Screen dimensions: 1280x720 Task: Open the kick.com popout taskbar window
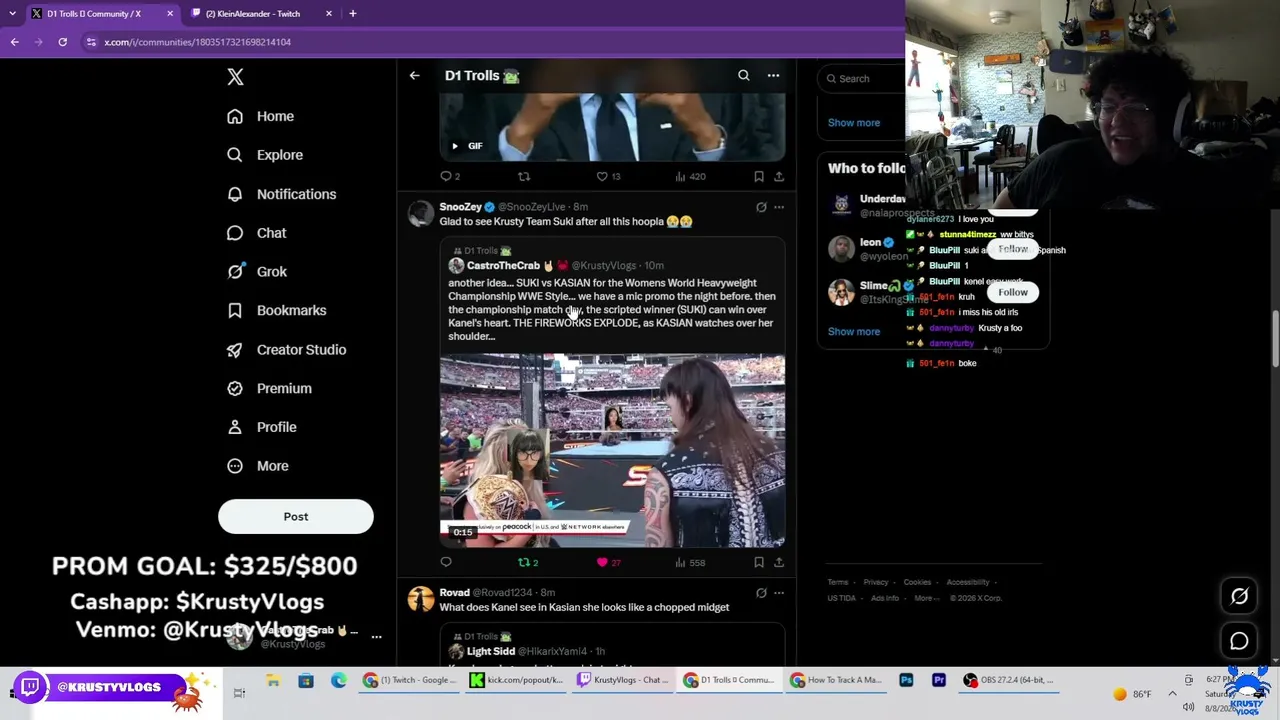pos(517,681)
